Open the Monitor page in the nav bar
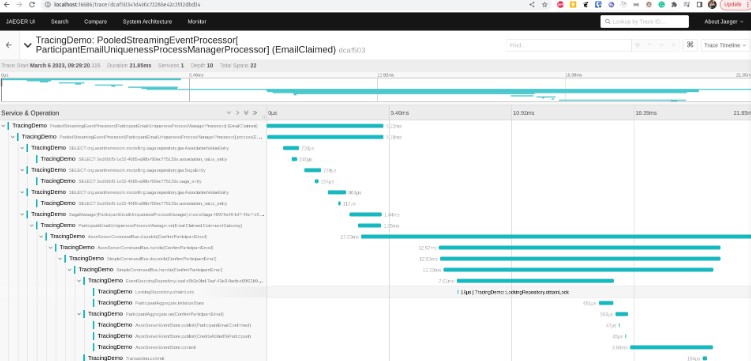The width and height of the screenshot is (751, 361). tap(197, 22)
